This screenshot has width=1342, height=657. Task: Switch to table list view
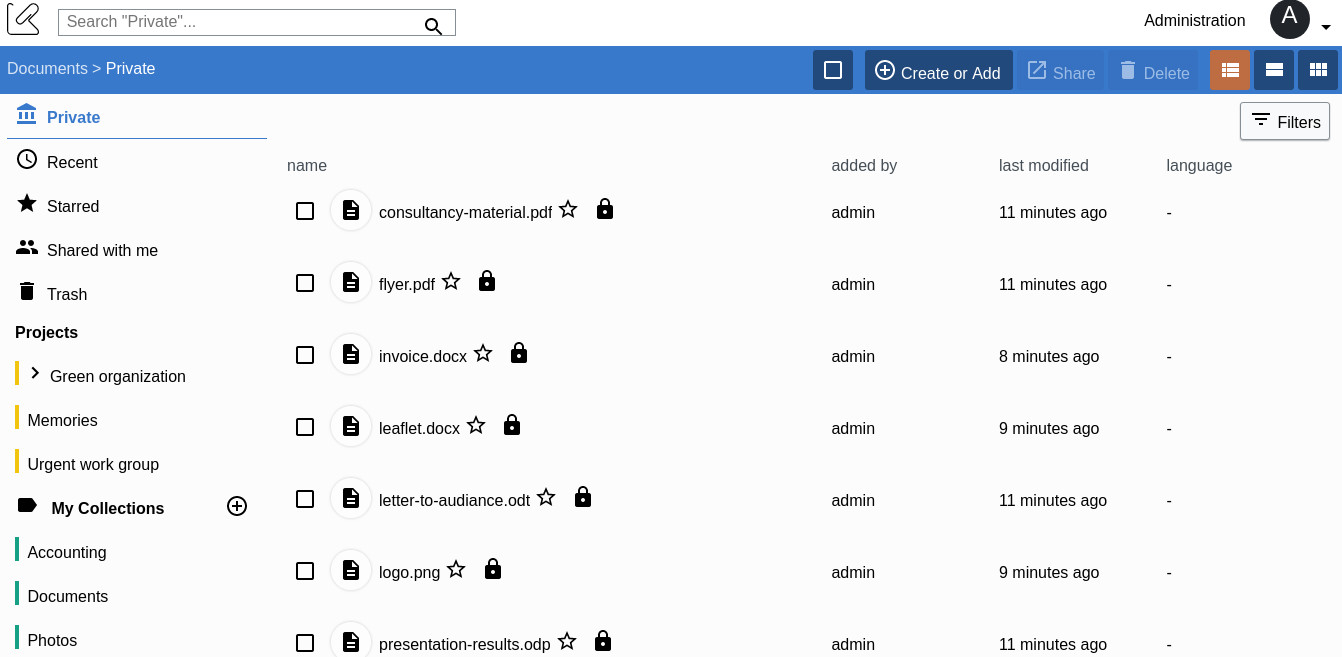[x=1230, y=70]
